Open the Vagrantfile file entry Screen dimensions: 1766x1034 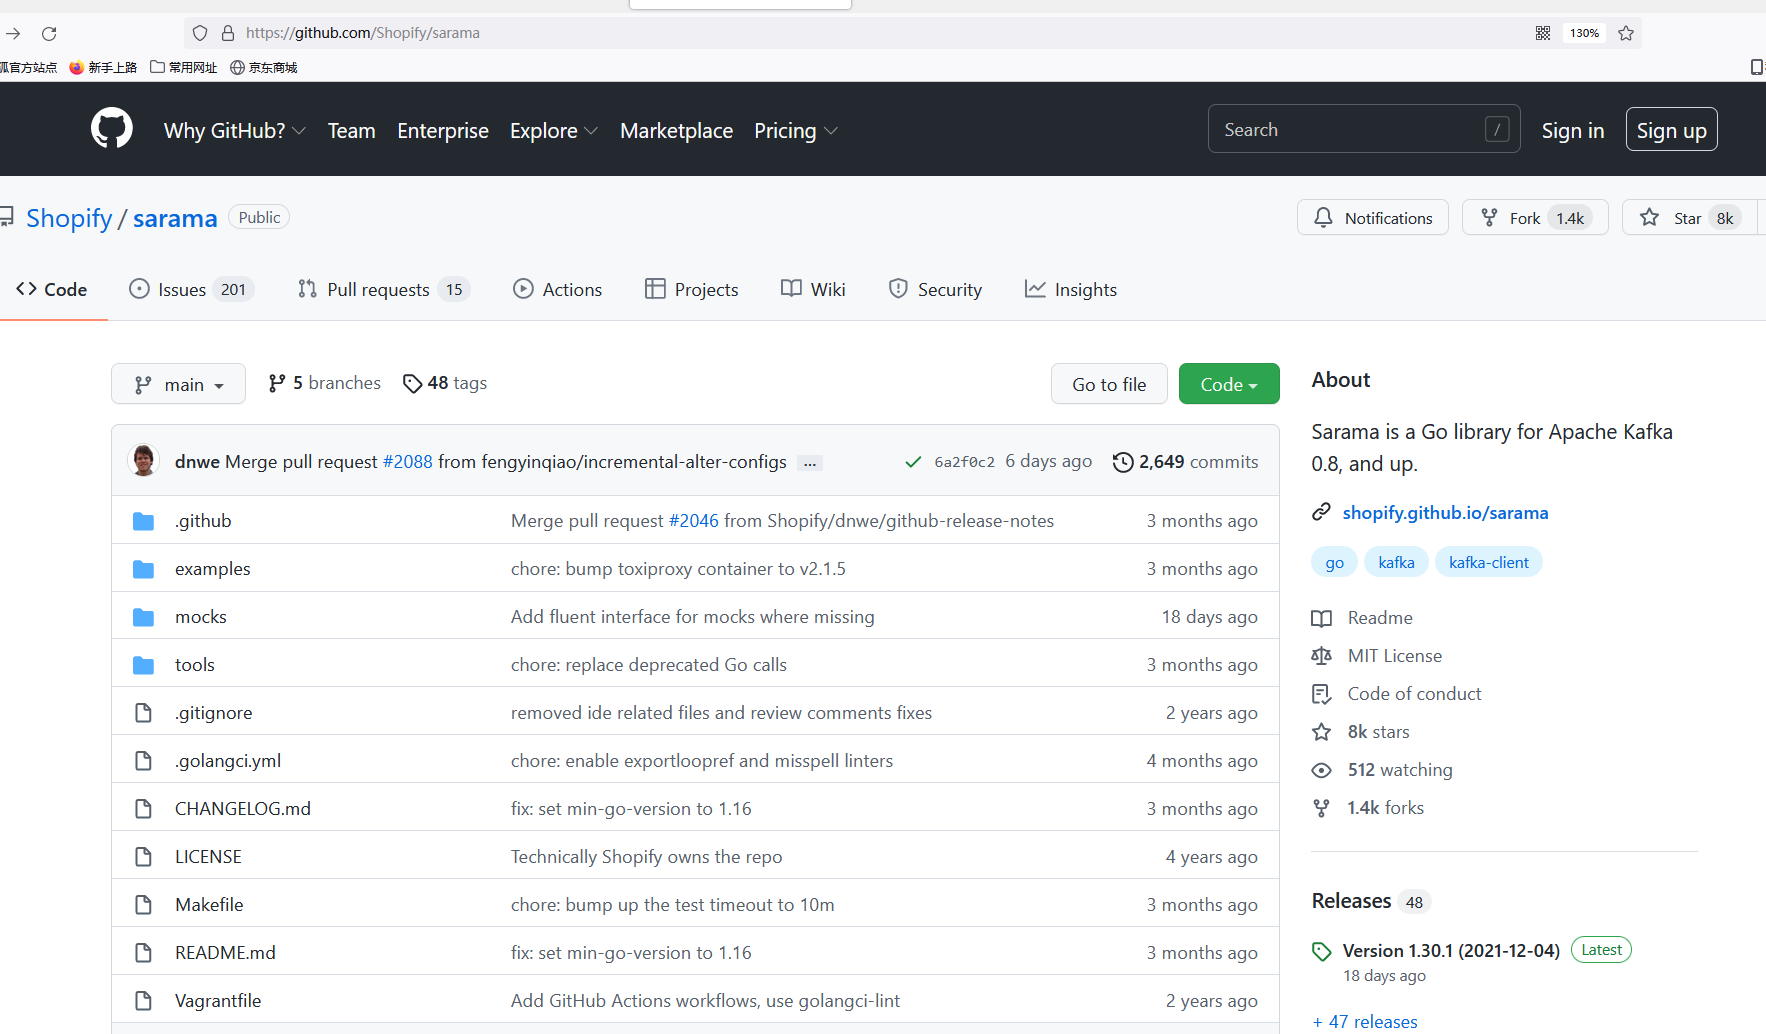coord(218,1000)
